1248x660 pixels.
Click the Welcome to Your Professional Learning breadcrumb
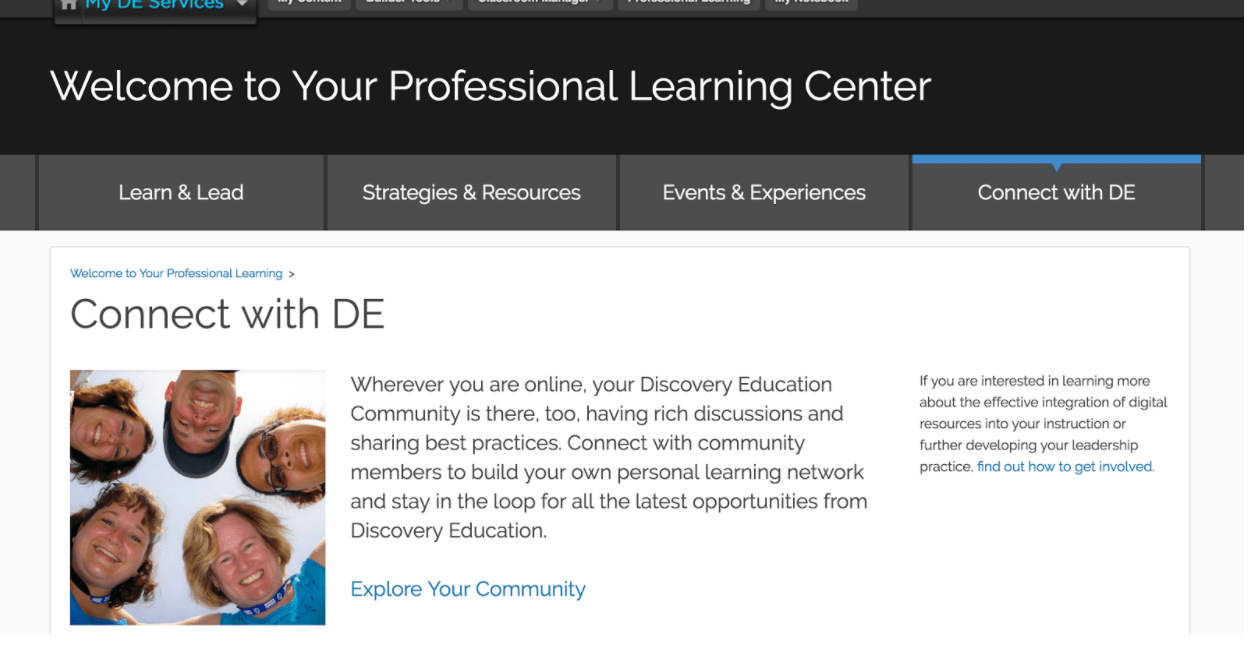pos(175,273)
